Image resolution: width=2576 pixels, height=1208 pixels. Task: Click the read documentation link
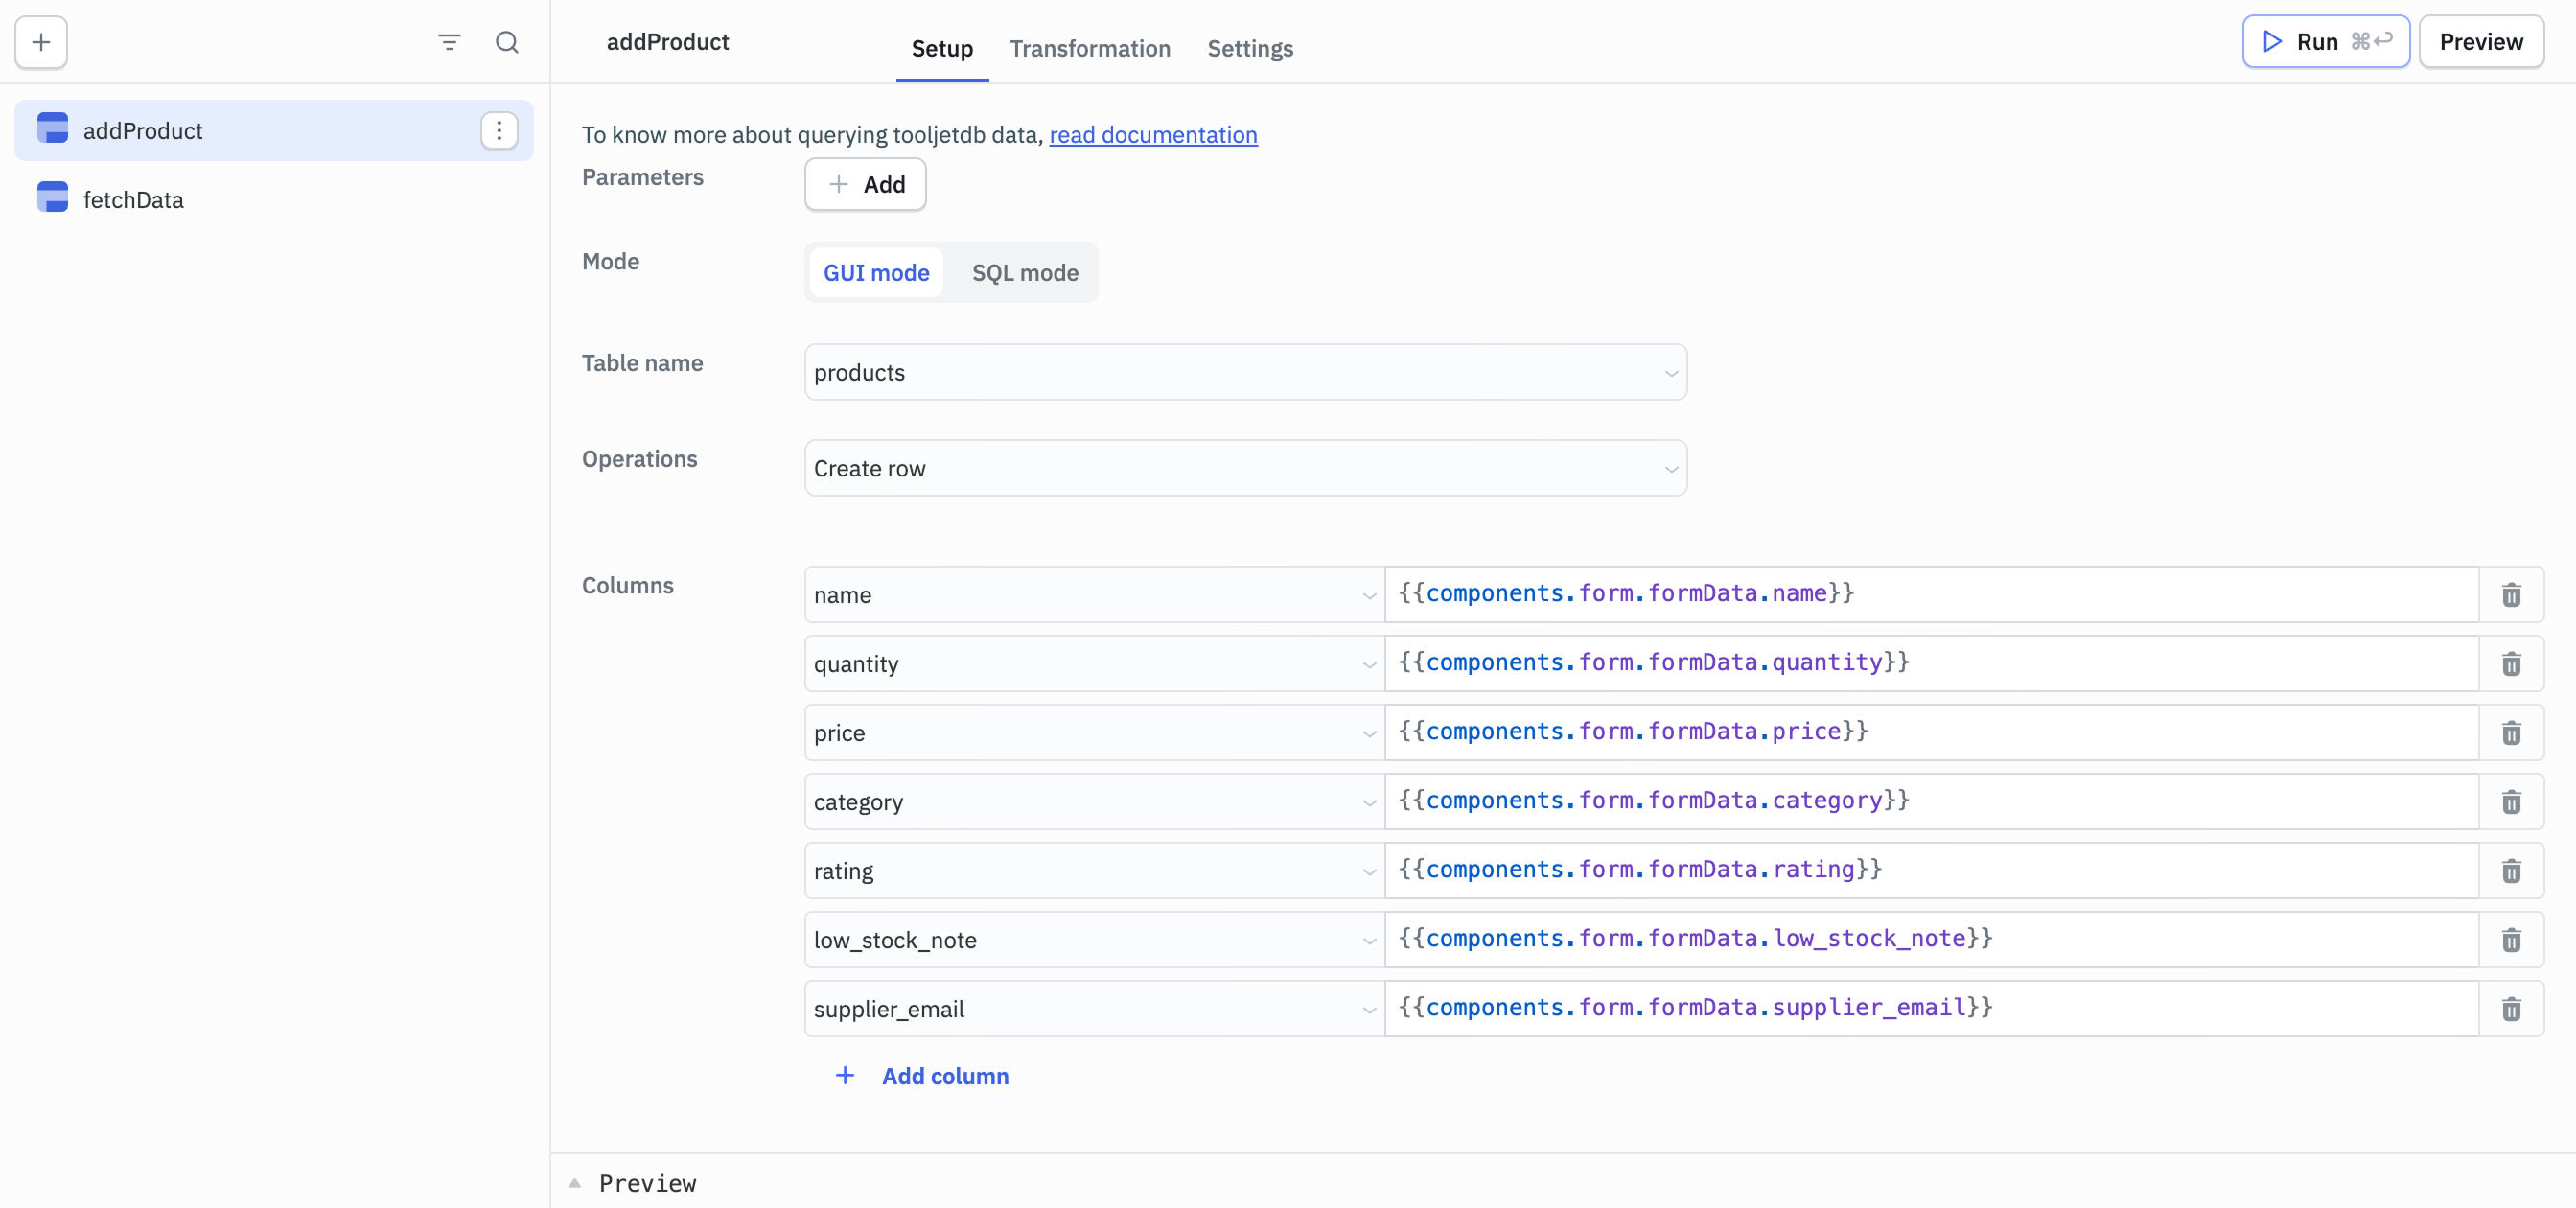pos(1153,134)
